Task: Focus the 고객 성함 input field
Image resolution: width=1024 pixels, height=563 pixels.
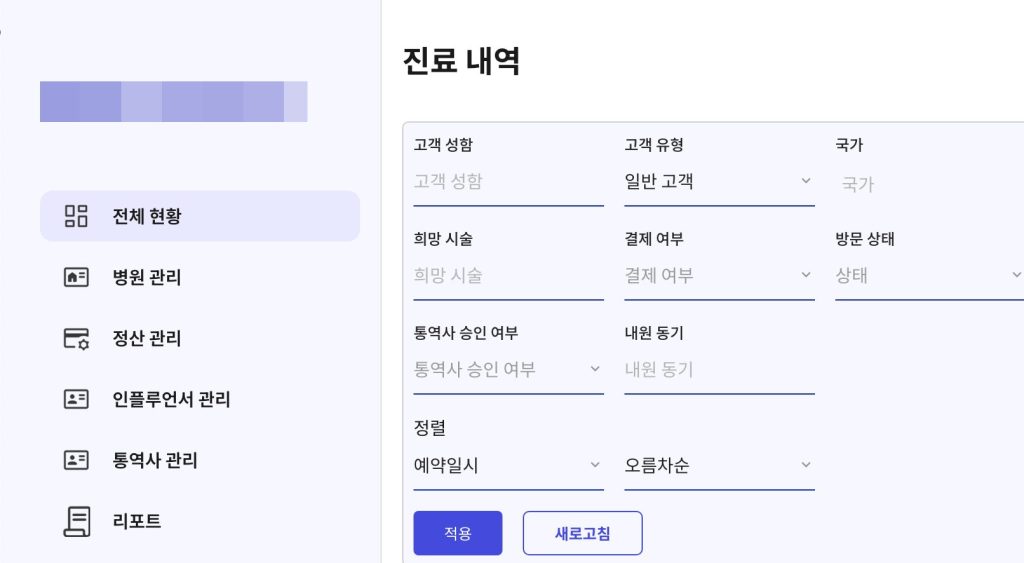Action: click(x=508, y=182)
